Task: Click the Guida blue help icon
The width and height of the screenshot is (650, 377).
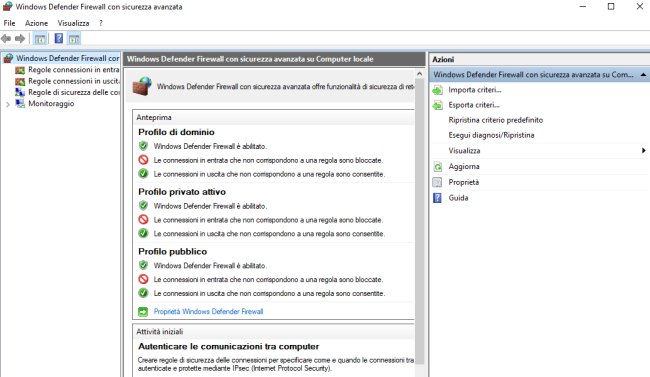Action: point(437,198)
